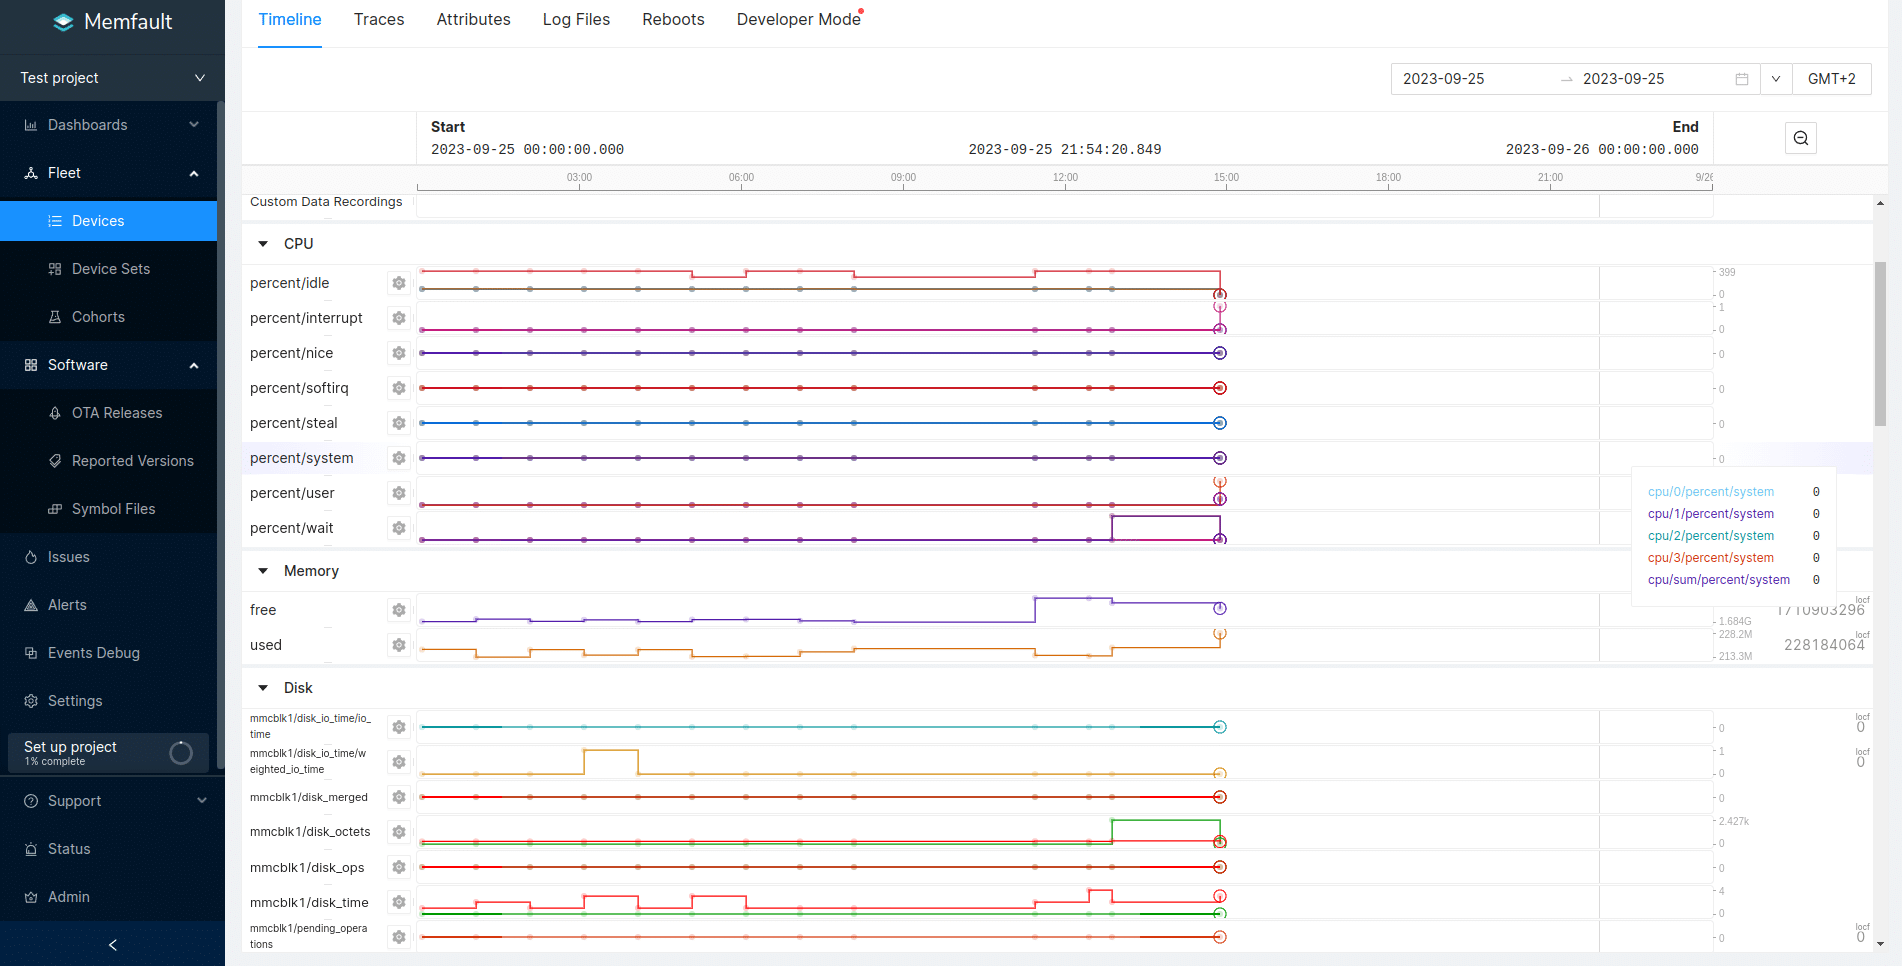
Task: Click the zoom out magnifier button
Action: click(x=1801, y=138)
